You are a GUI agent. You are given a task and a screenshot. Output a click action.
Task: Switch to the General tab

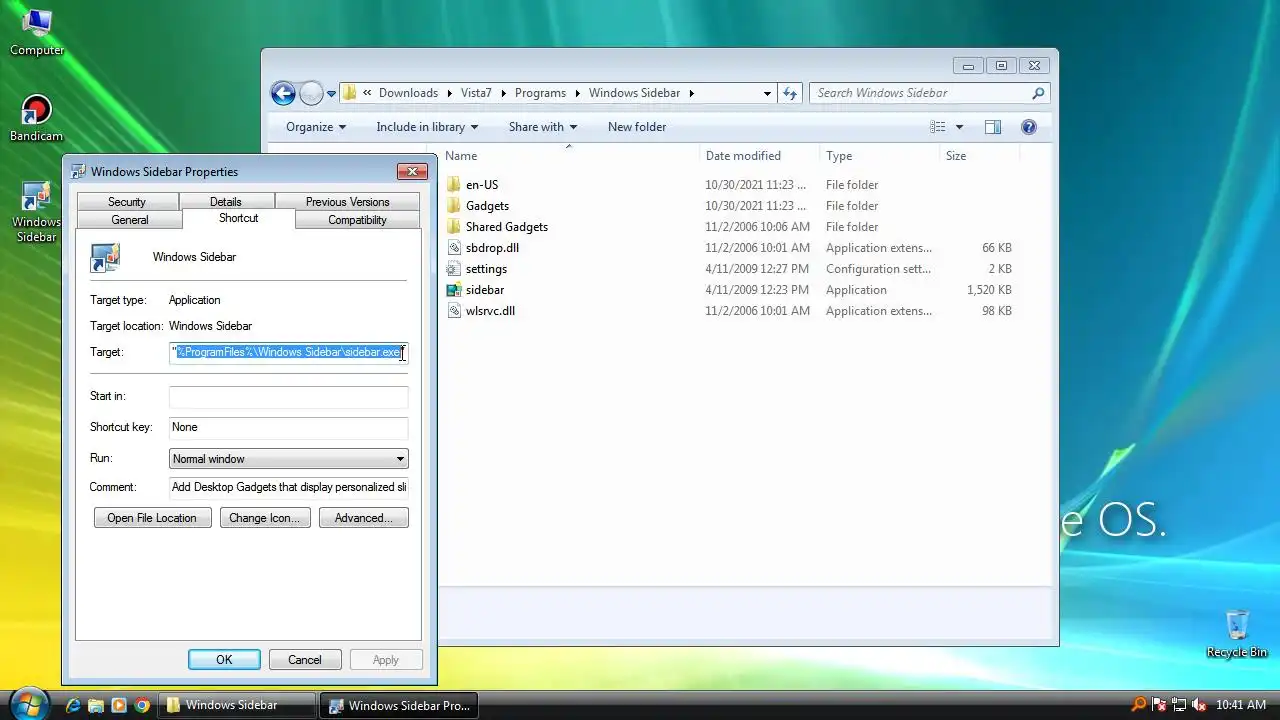pyautogui.click(x=130, y=220)
